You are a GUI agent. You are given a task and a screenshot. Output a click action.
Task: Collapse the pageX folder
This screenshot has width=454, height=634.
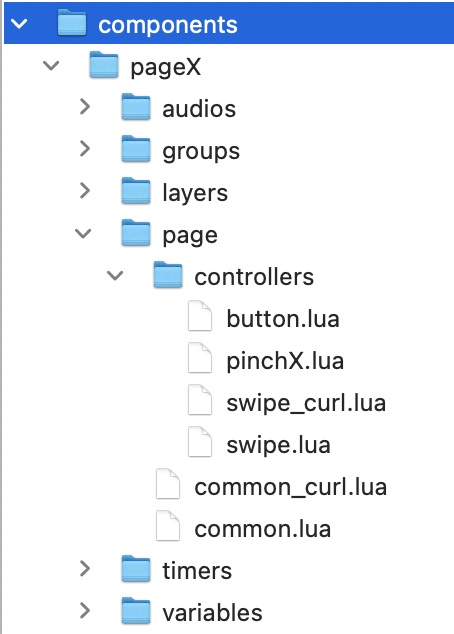pyautogui.click(x=51, y=66)
